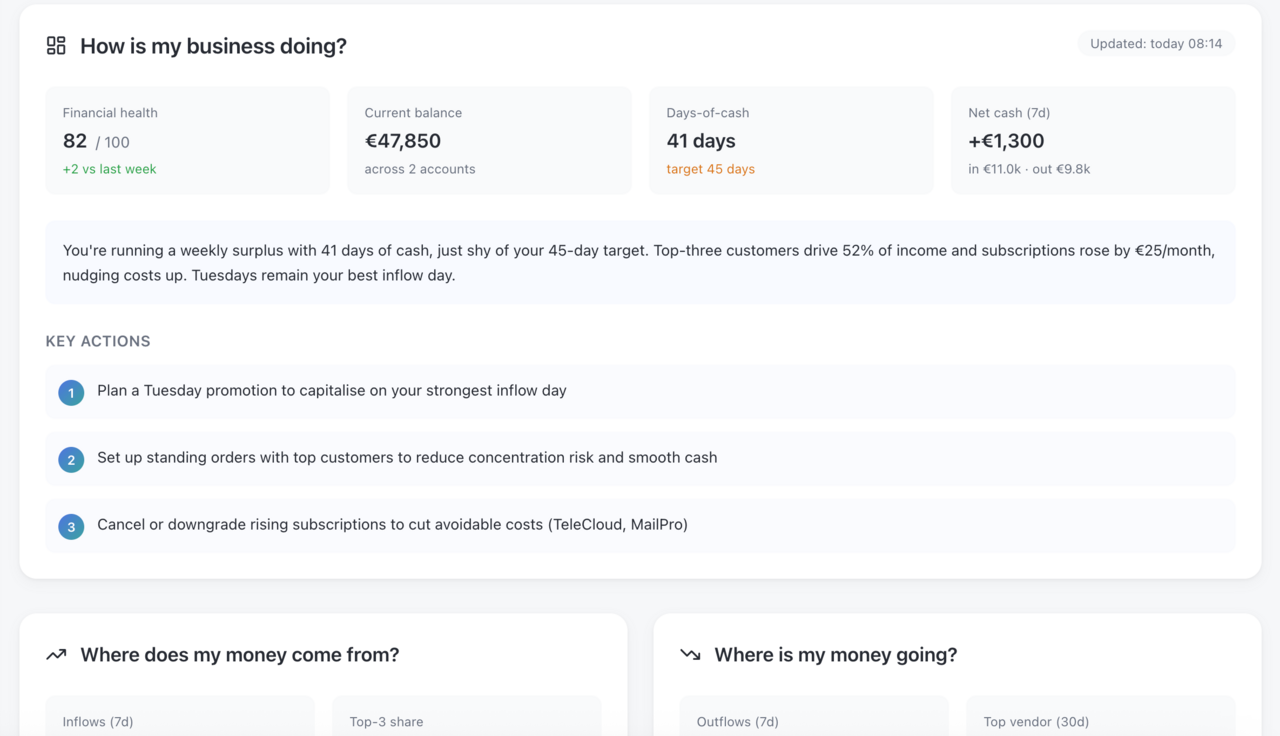Click the dashboard grid icon beside the business heading

[56, 46]
